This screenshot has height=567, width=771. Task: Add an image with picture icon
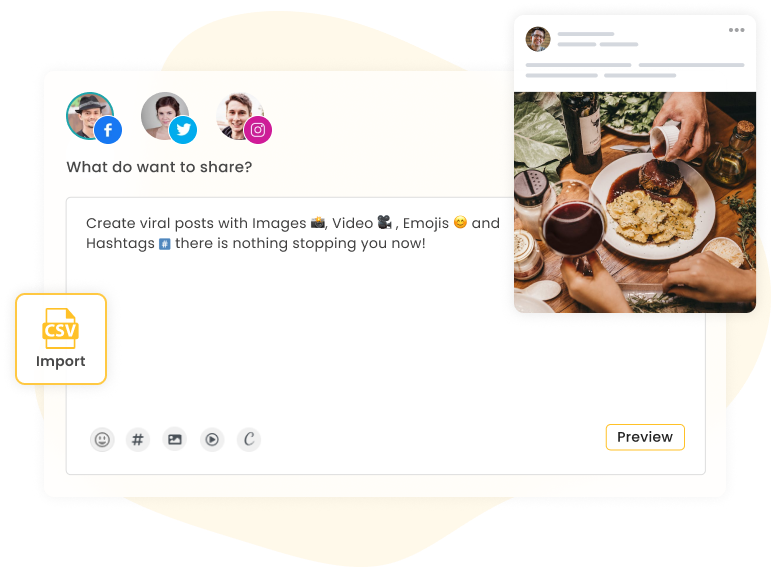pos(175,439)
